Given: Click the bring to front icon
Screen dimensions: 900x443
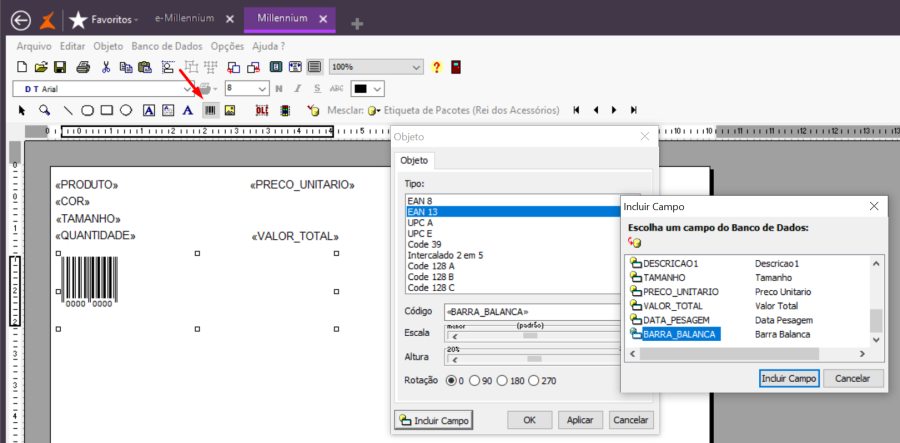Looking at the screenshot, I should pyautogui.click(x=234, y=68).
